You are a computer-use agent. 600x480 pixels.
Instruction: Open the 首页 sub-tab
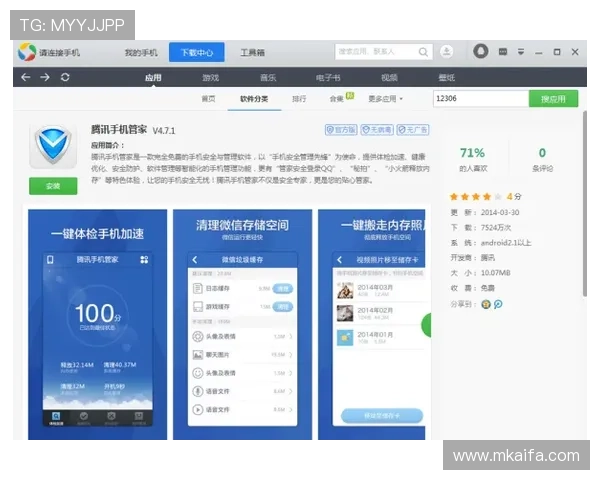tap(208, 99)
